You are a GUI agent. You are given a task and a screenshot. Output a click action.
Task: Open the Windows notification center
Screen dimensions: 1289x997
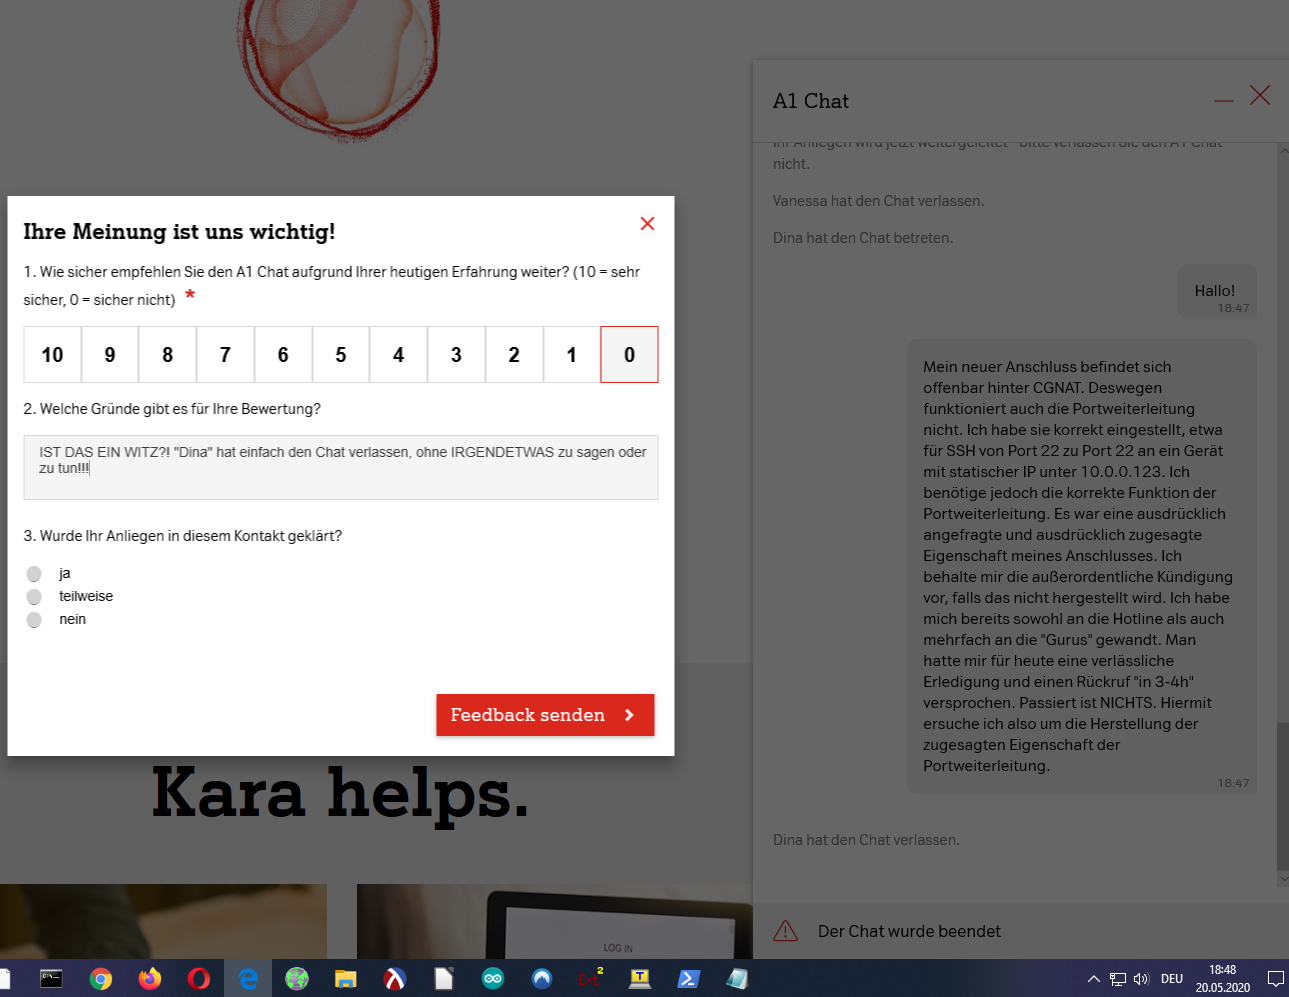tap(1275, 979)
